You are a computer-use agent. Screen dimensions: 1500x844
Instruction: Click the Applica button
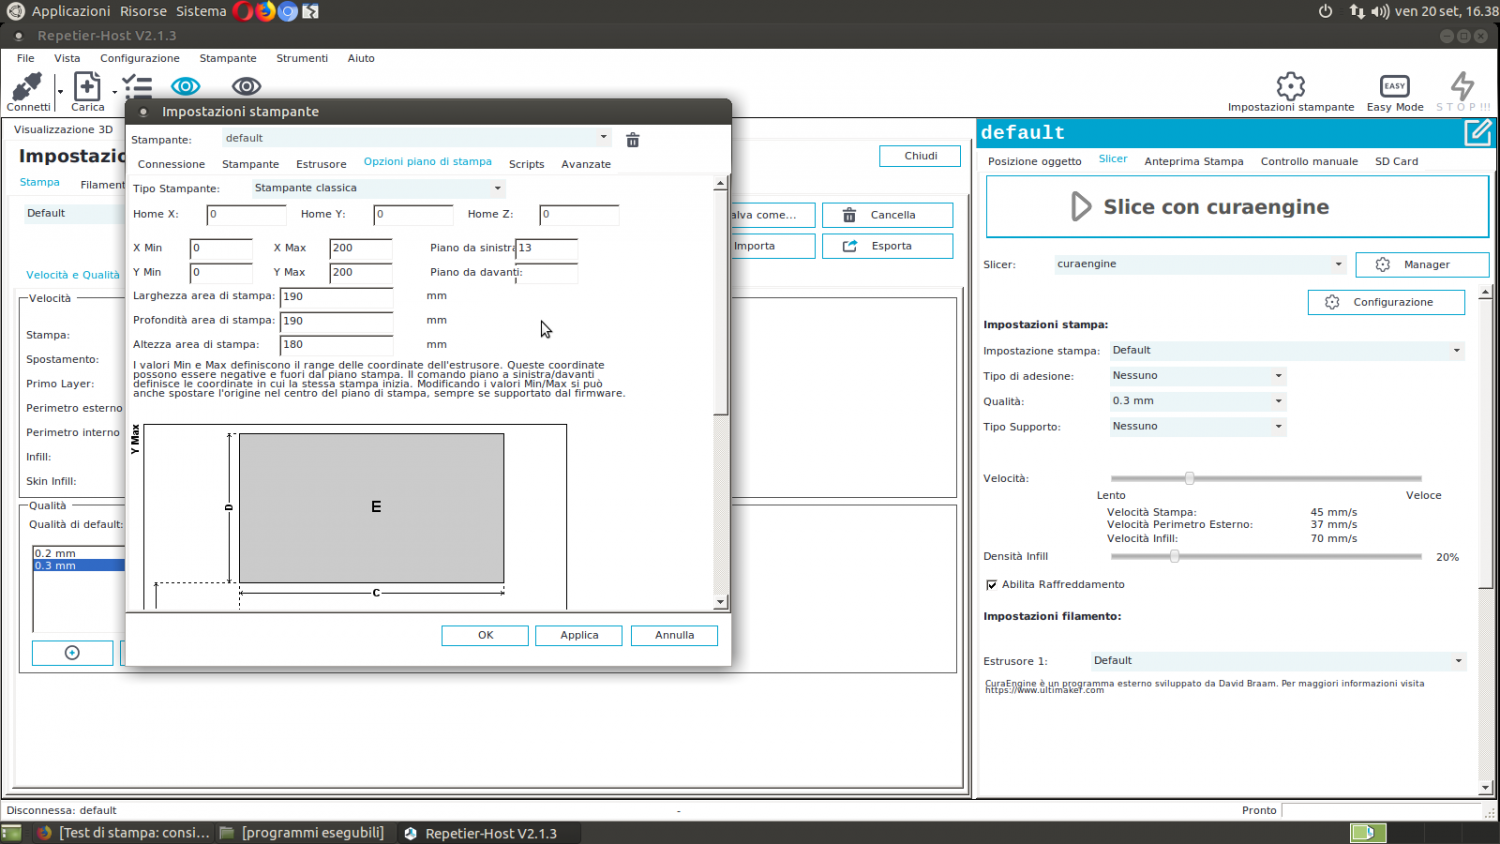click(579, 635)
